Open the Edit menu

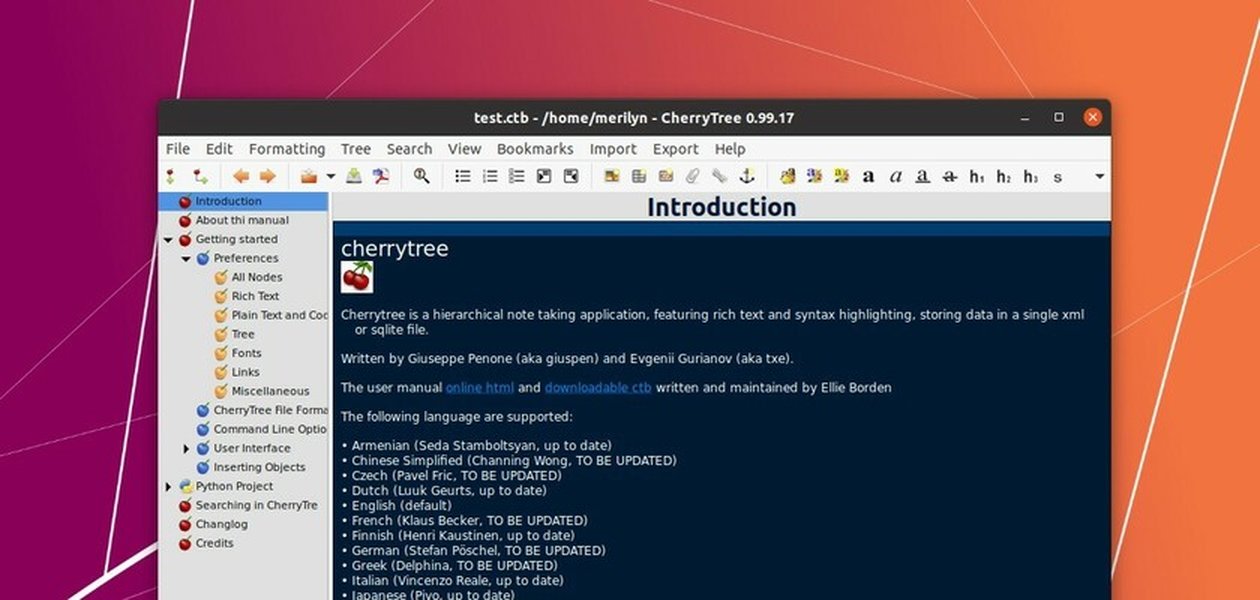(x=219, y=149)
